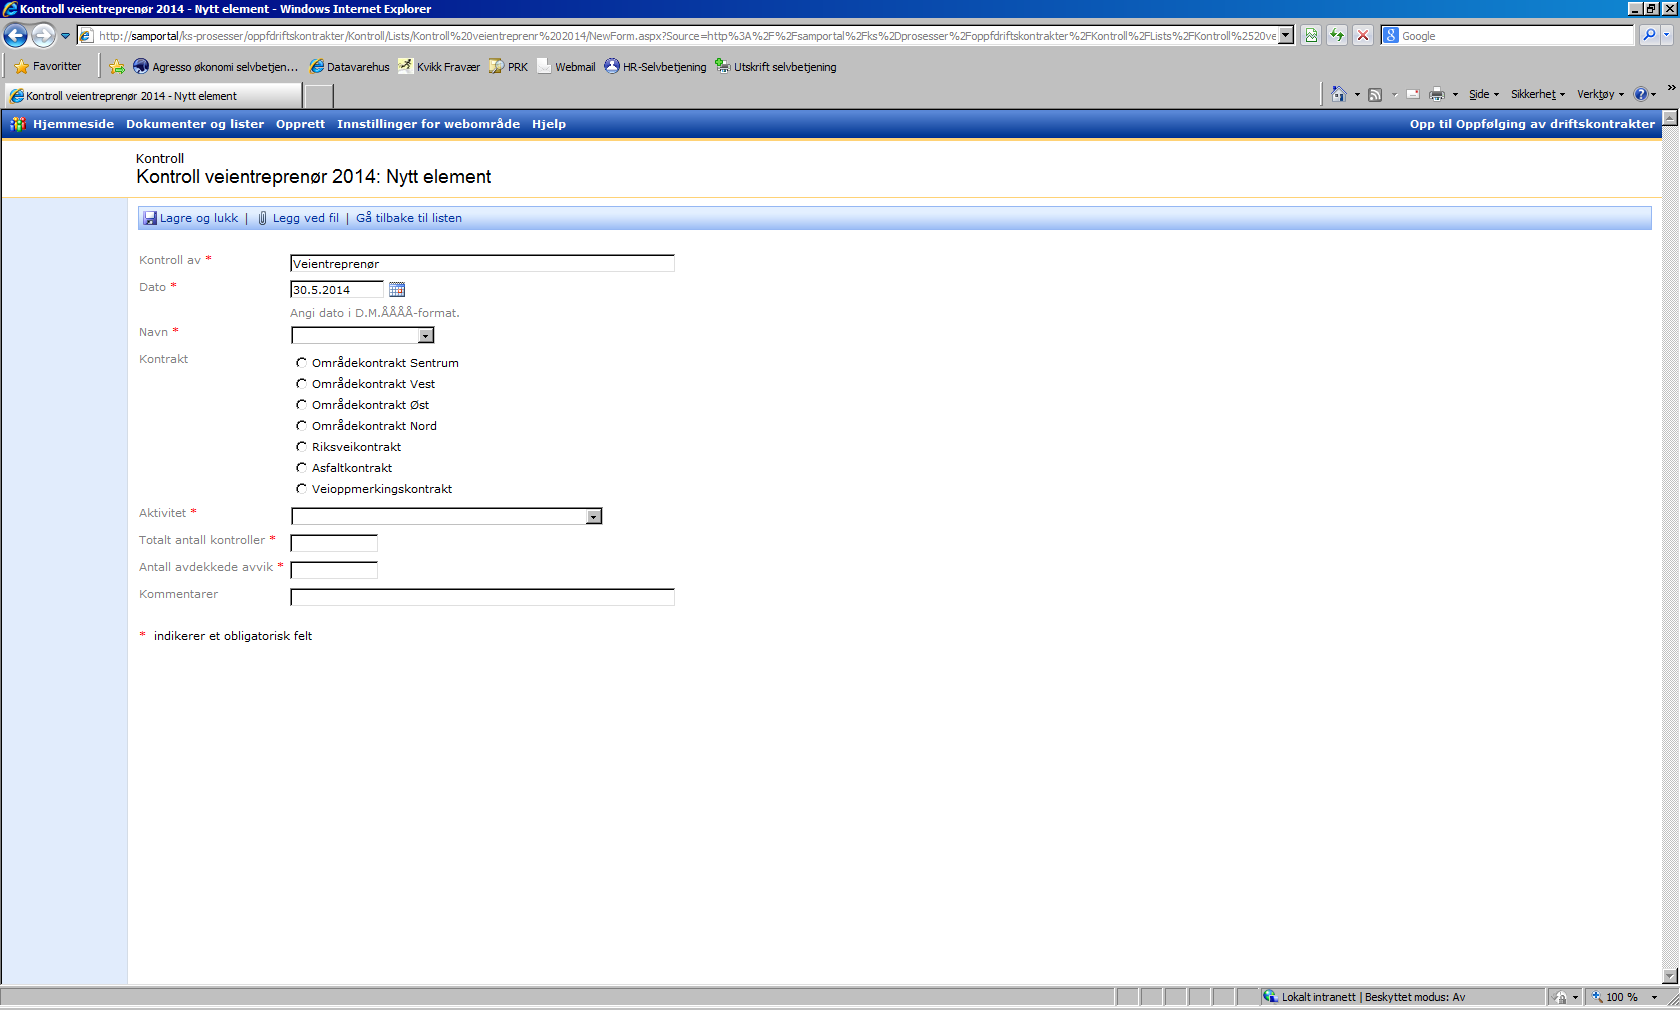Open the Kvikk Fravær favorite
This screenshot has width=1680, height=1010.
439,67
